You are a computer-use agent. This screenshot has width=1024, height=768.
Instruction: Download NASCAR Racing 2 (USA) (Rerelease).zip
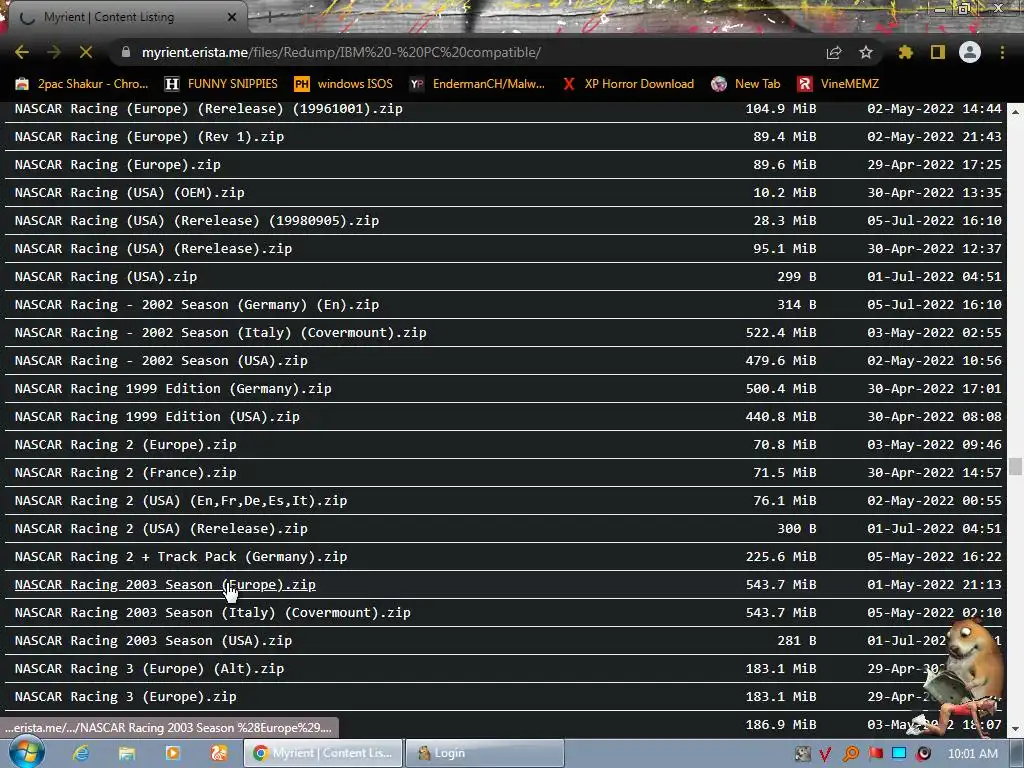tap(161, 529)
